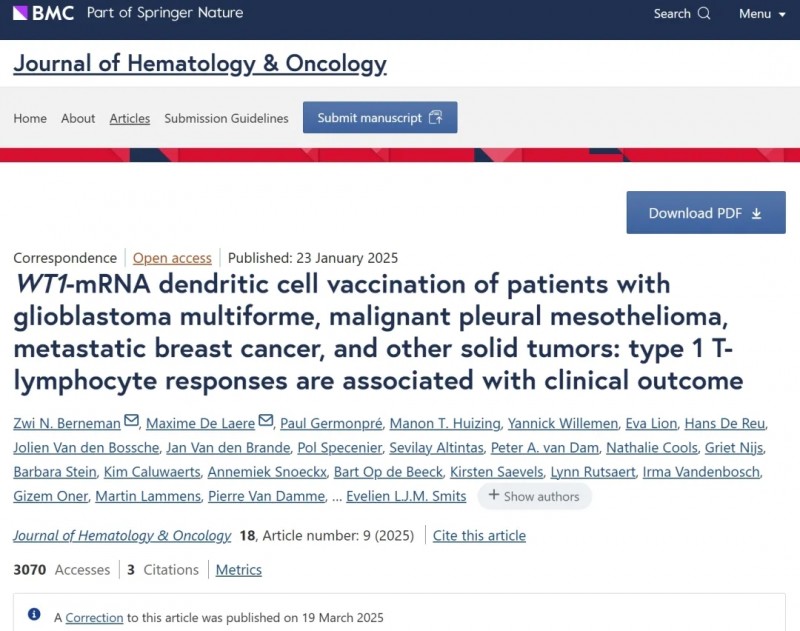This screenshot has width=800, height=631.
Task: Open Submission Guidelines page
Action: 226,118
